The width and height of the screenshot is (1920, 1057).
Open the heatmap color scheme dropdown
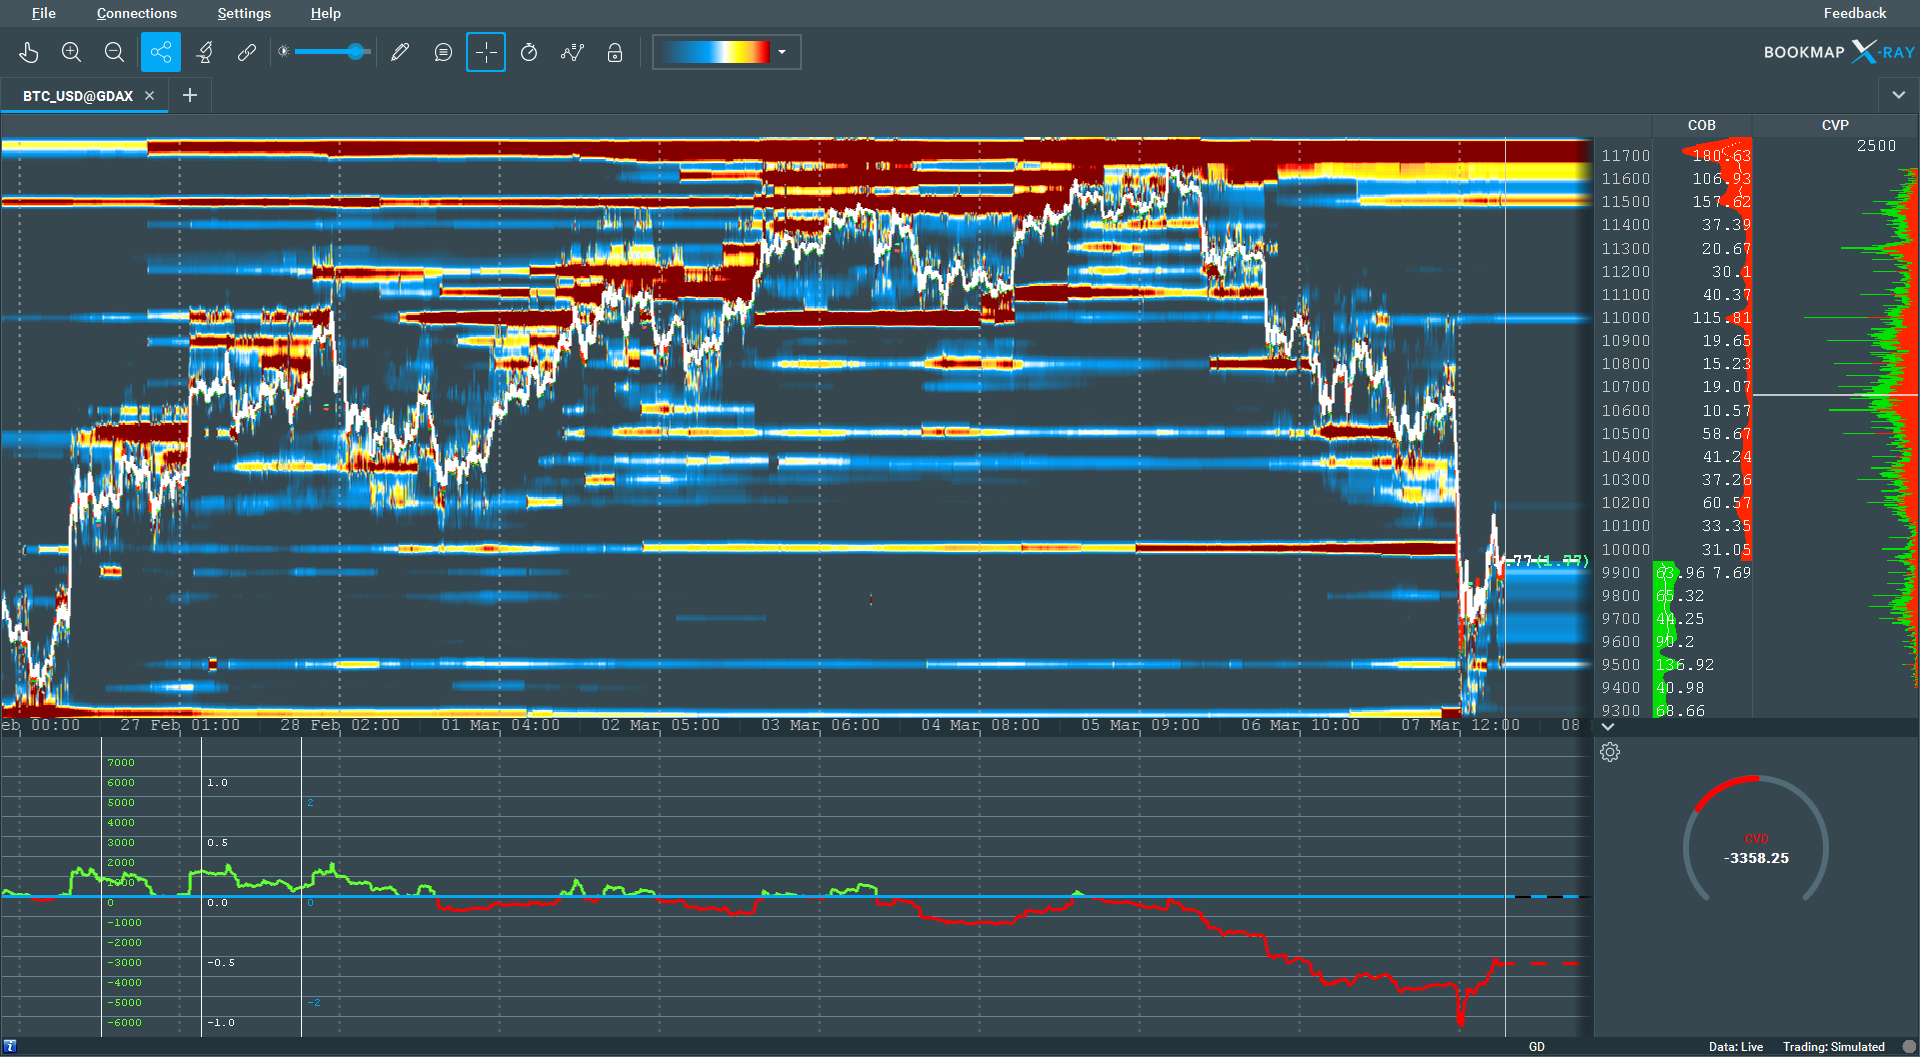[x=726, y=52]
